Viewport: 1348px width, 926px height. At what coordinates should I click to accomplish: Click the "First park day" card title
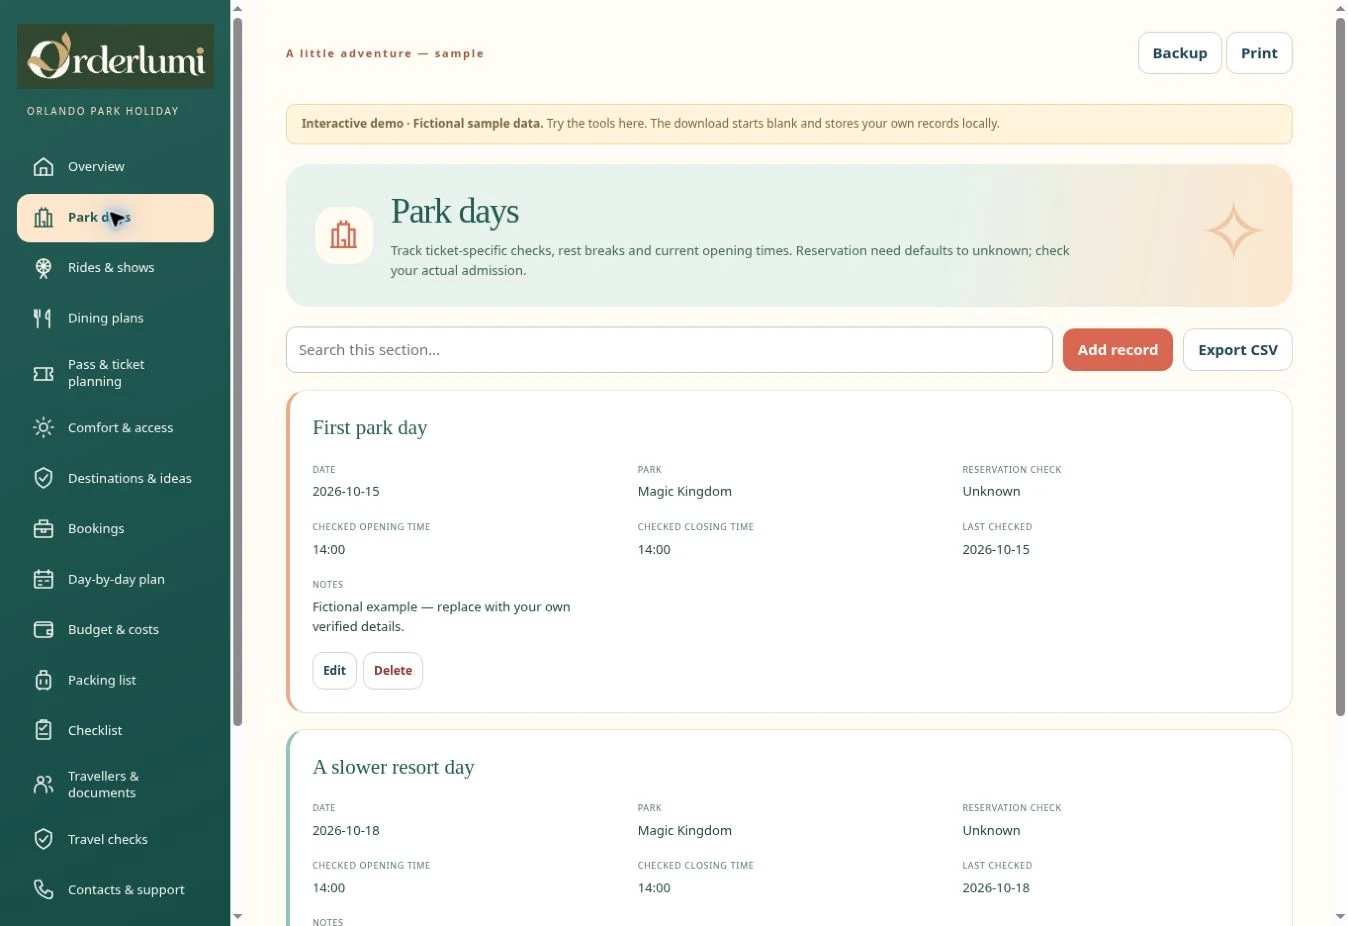(370, 428)
